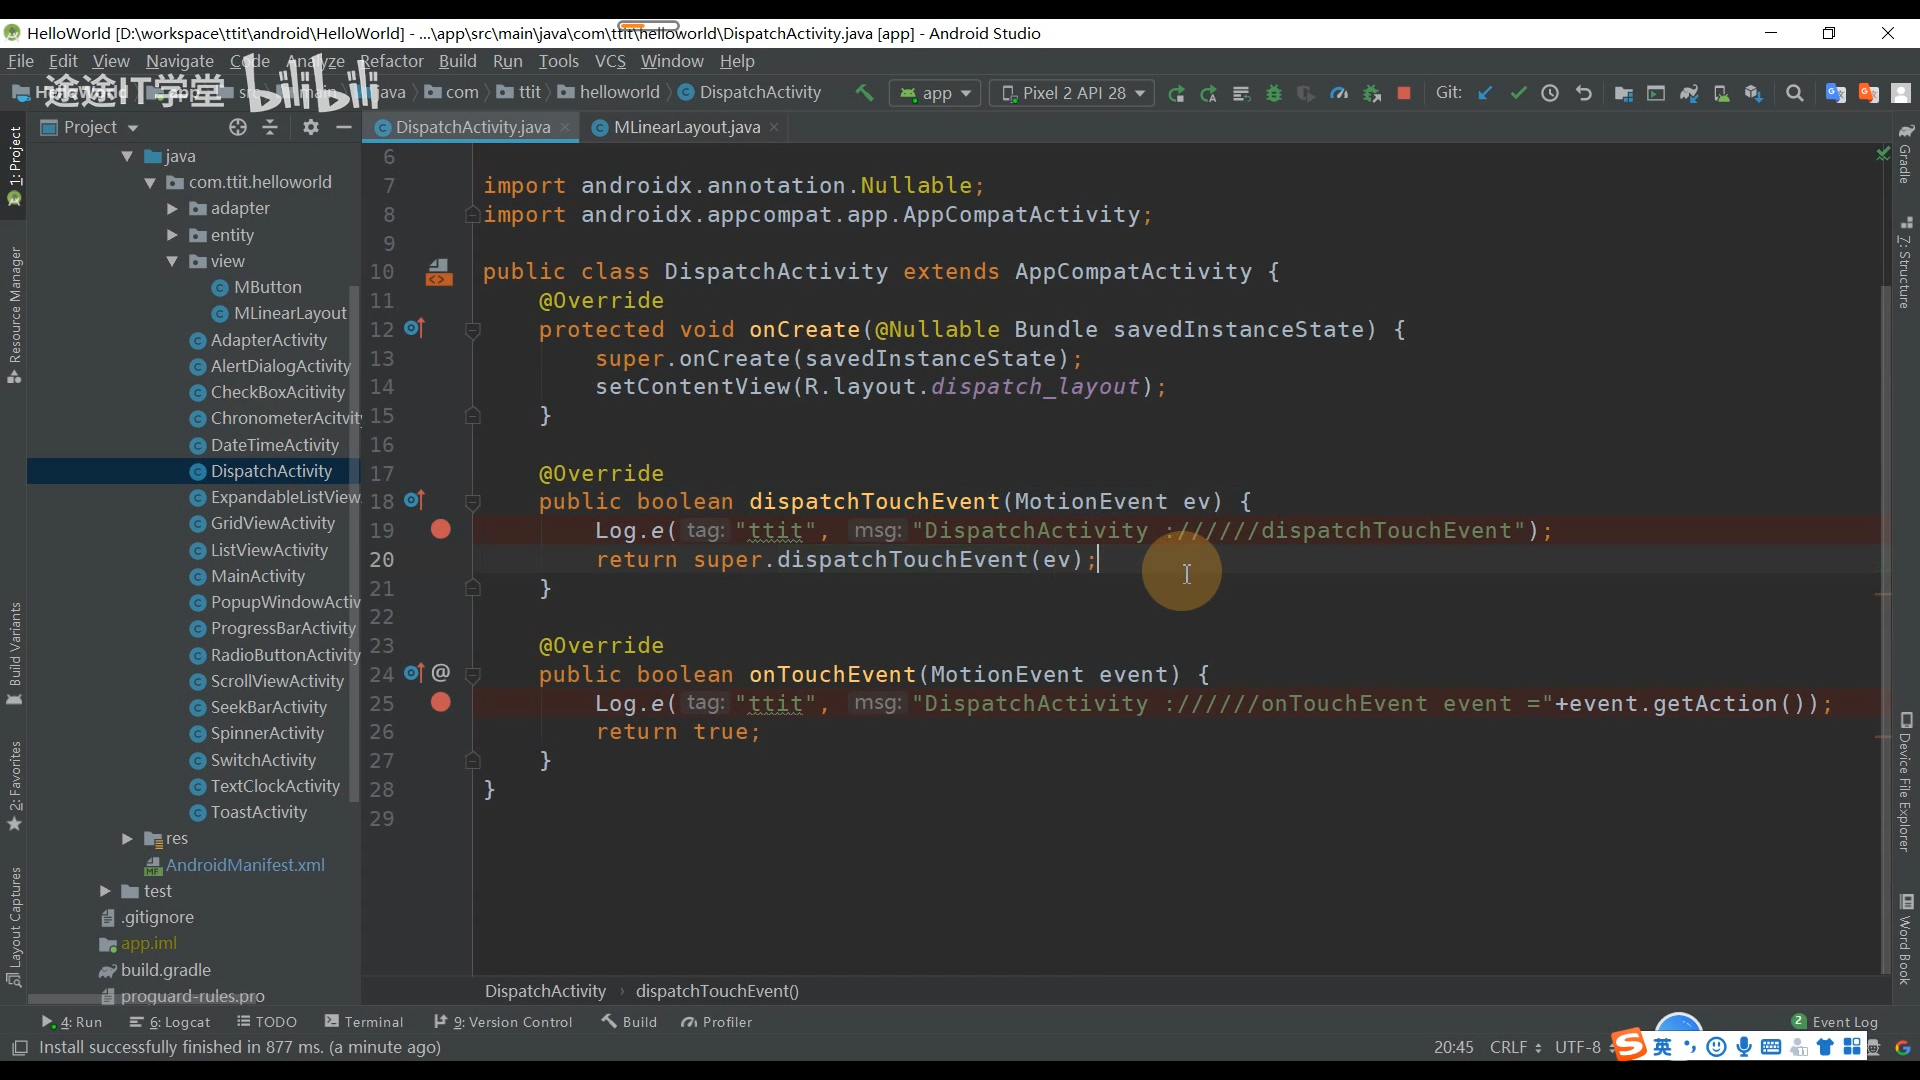Click Git Update Project arrow icon
This screenshot has width=1920, height=1080.
click(1485, 93)
